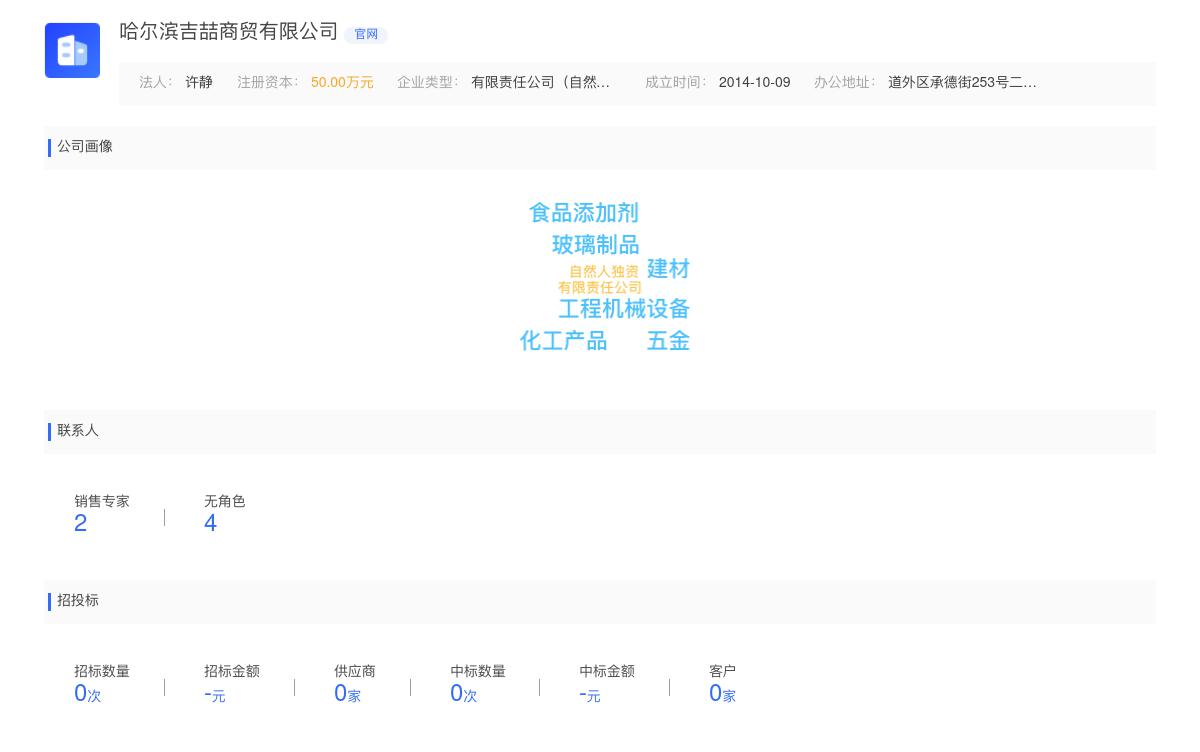1200x752 pixels.
Task: Open the 官网 official website link
Action: click(366, 34)
